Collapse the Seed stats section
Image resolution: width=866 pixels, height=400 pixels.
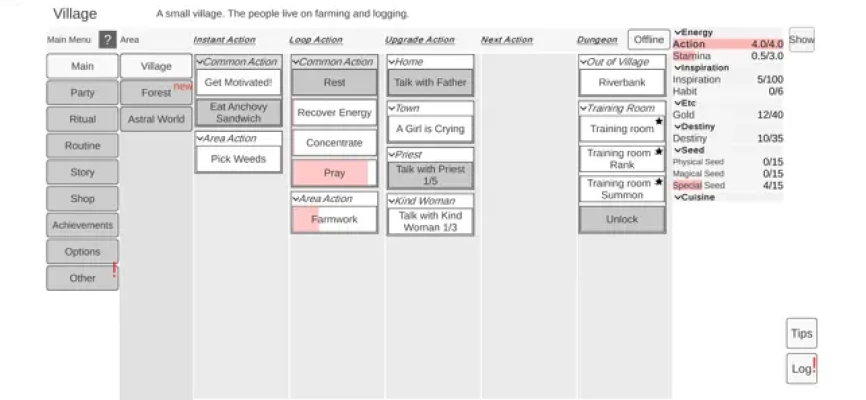[677, 150]
